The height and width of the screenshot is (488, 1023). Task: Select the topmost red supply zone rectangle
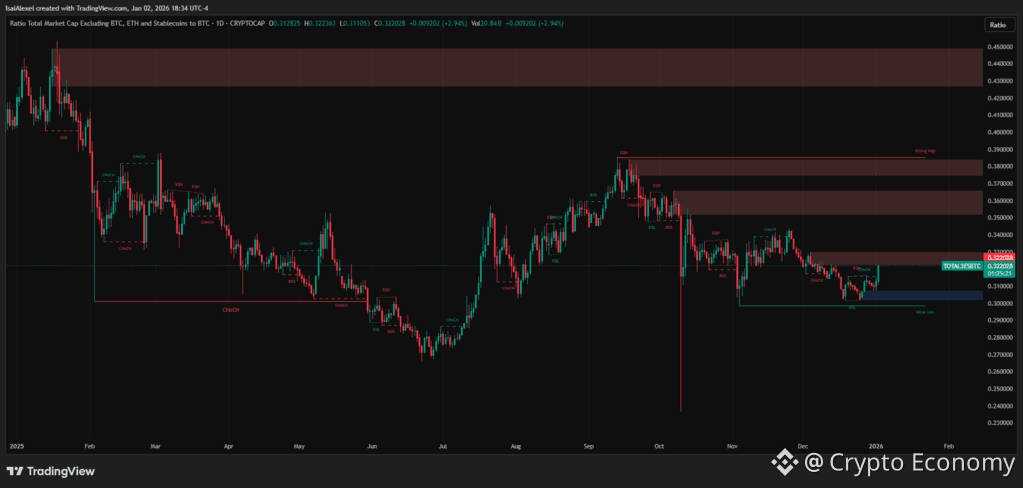519,67
